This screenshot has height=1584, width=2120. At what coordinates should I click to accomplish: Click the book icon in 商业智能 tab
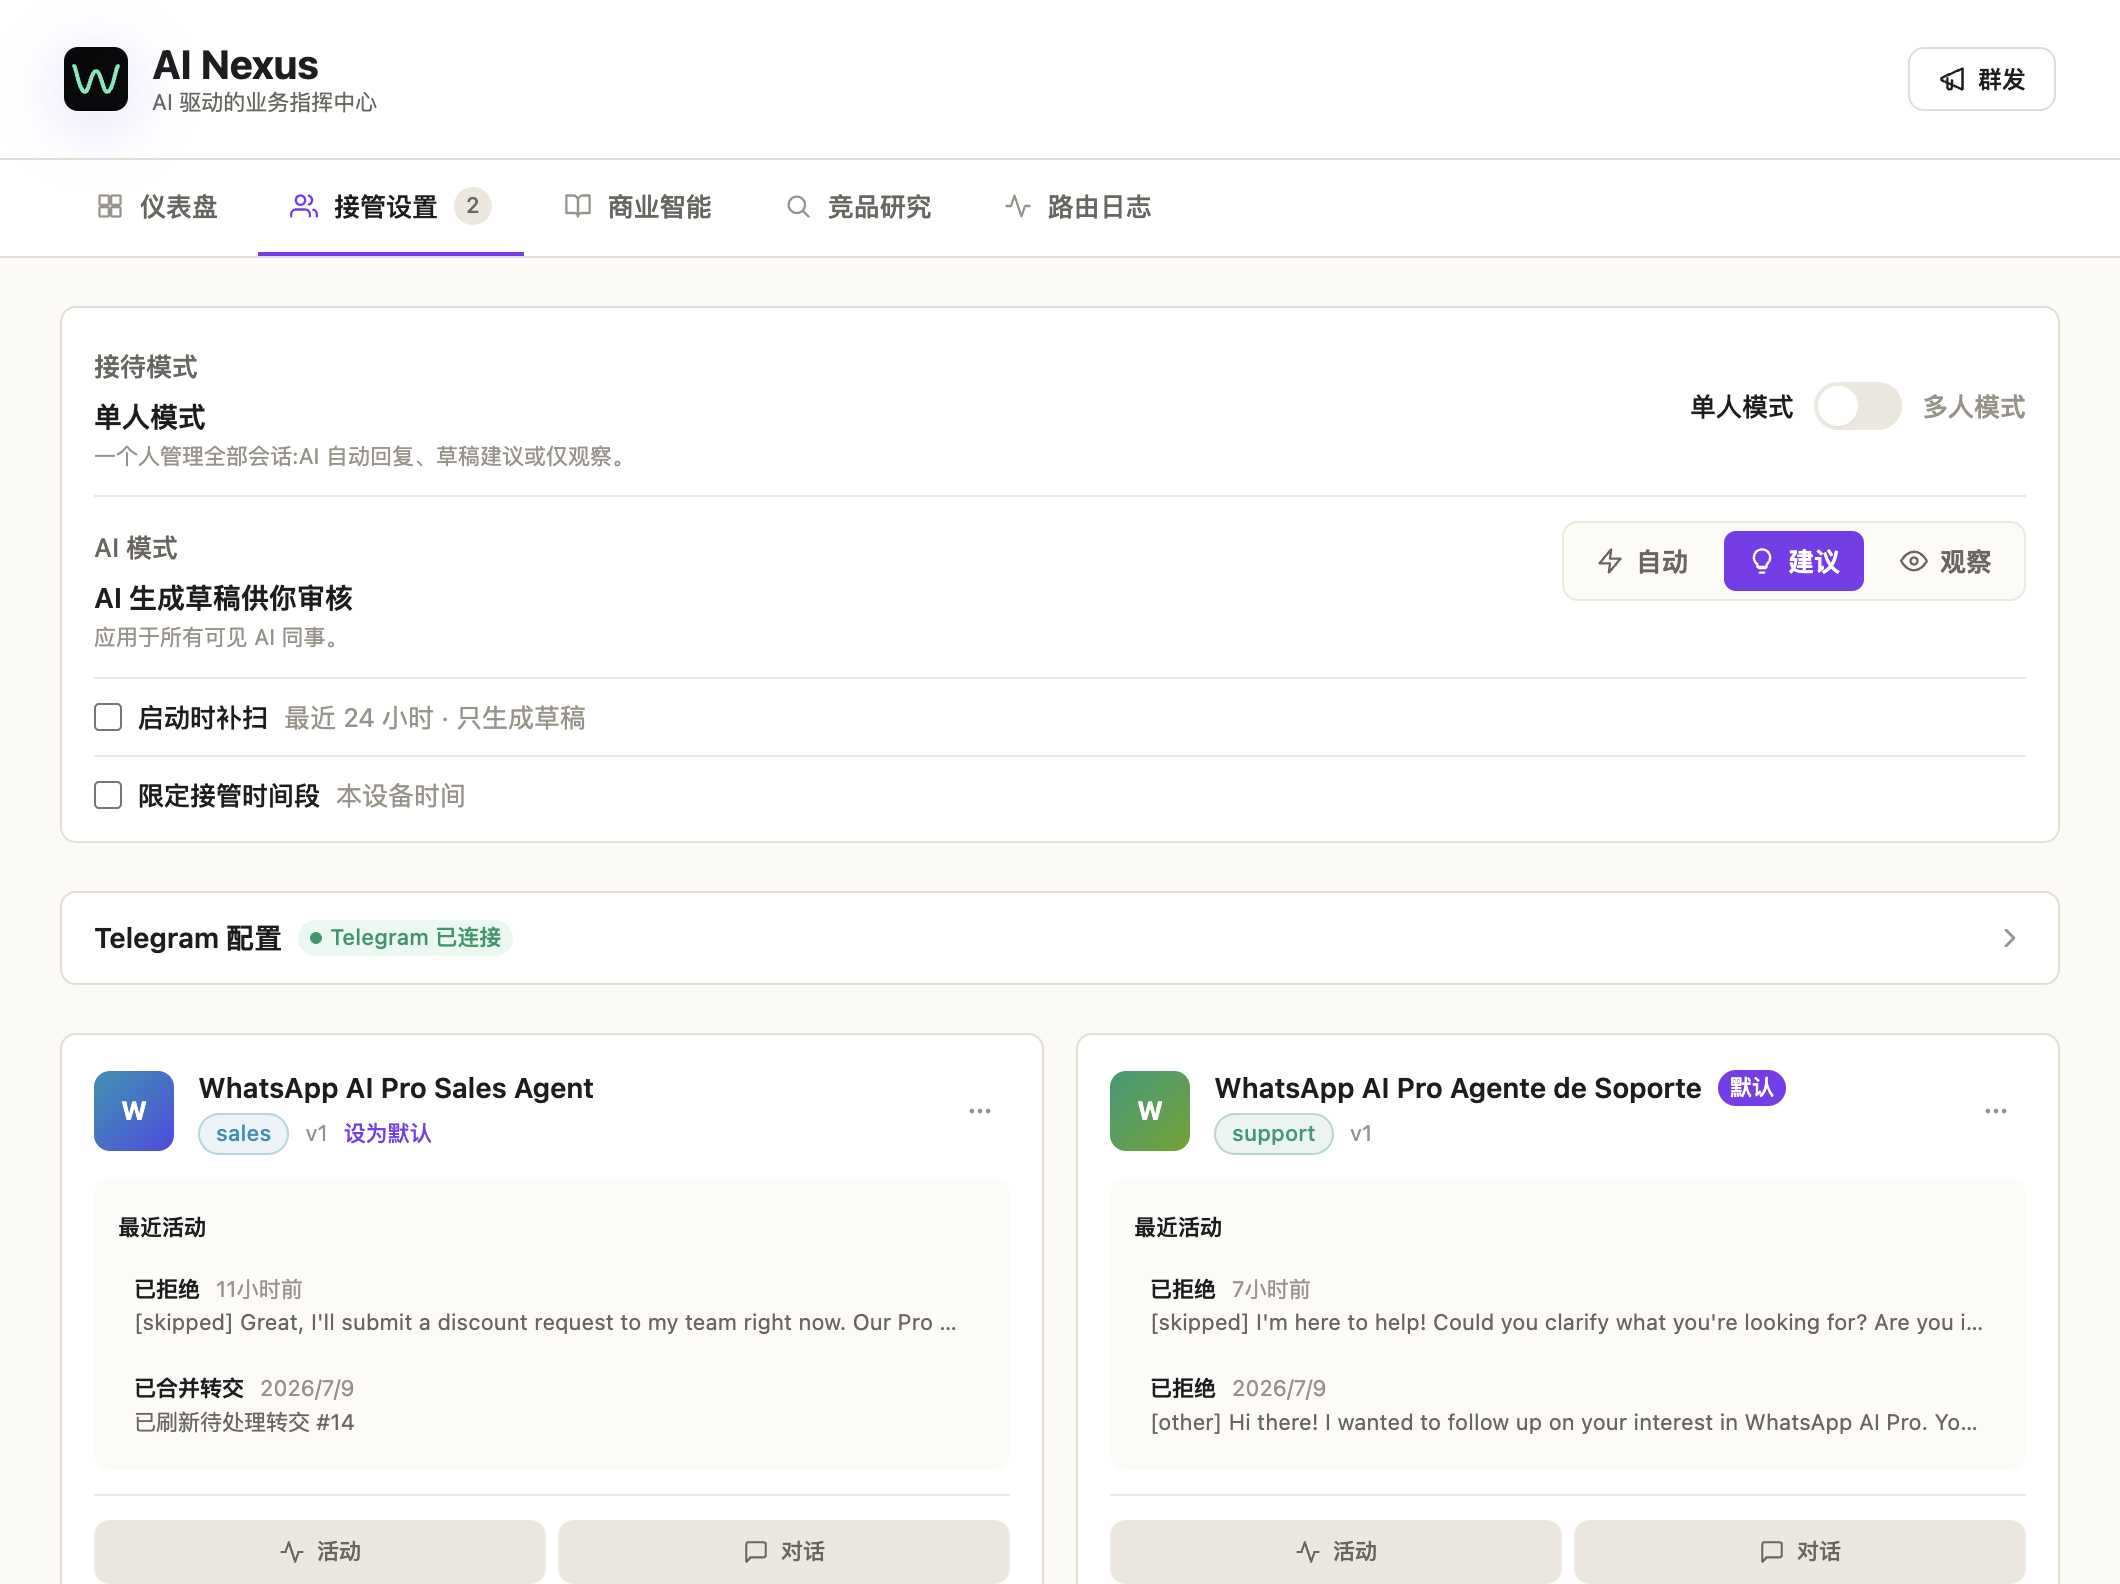click(578, 206)
